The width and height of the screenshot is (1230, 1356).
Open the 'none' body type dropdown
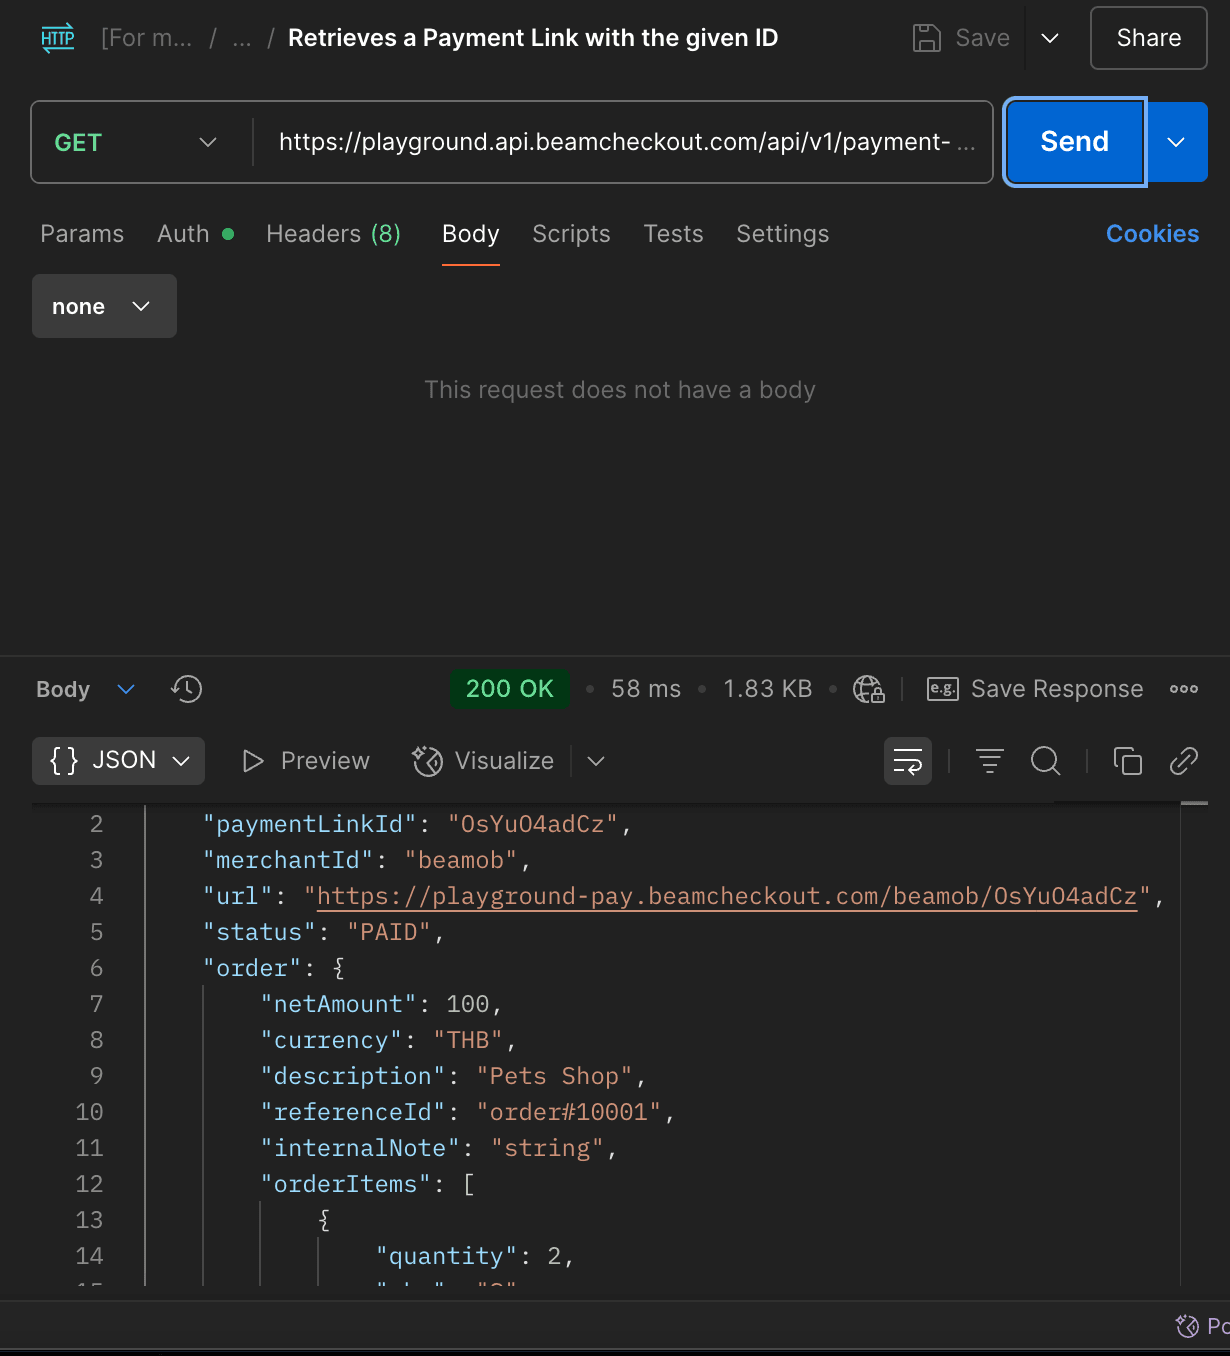(x=103, y=306)
